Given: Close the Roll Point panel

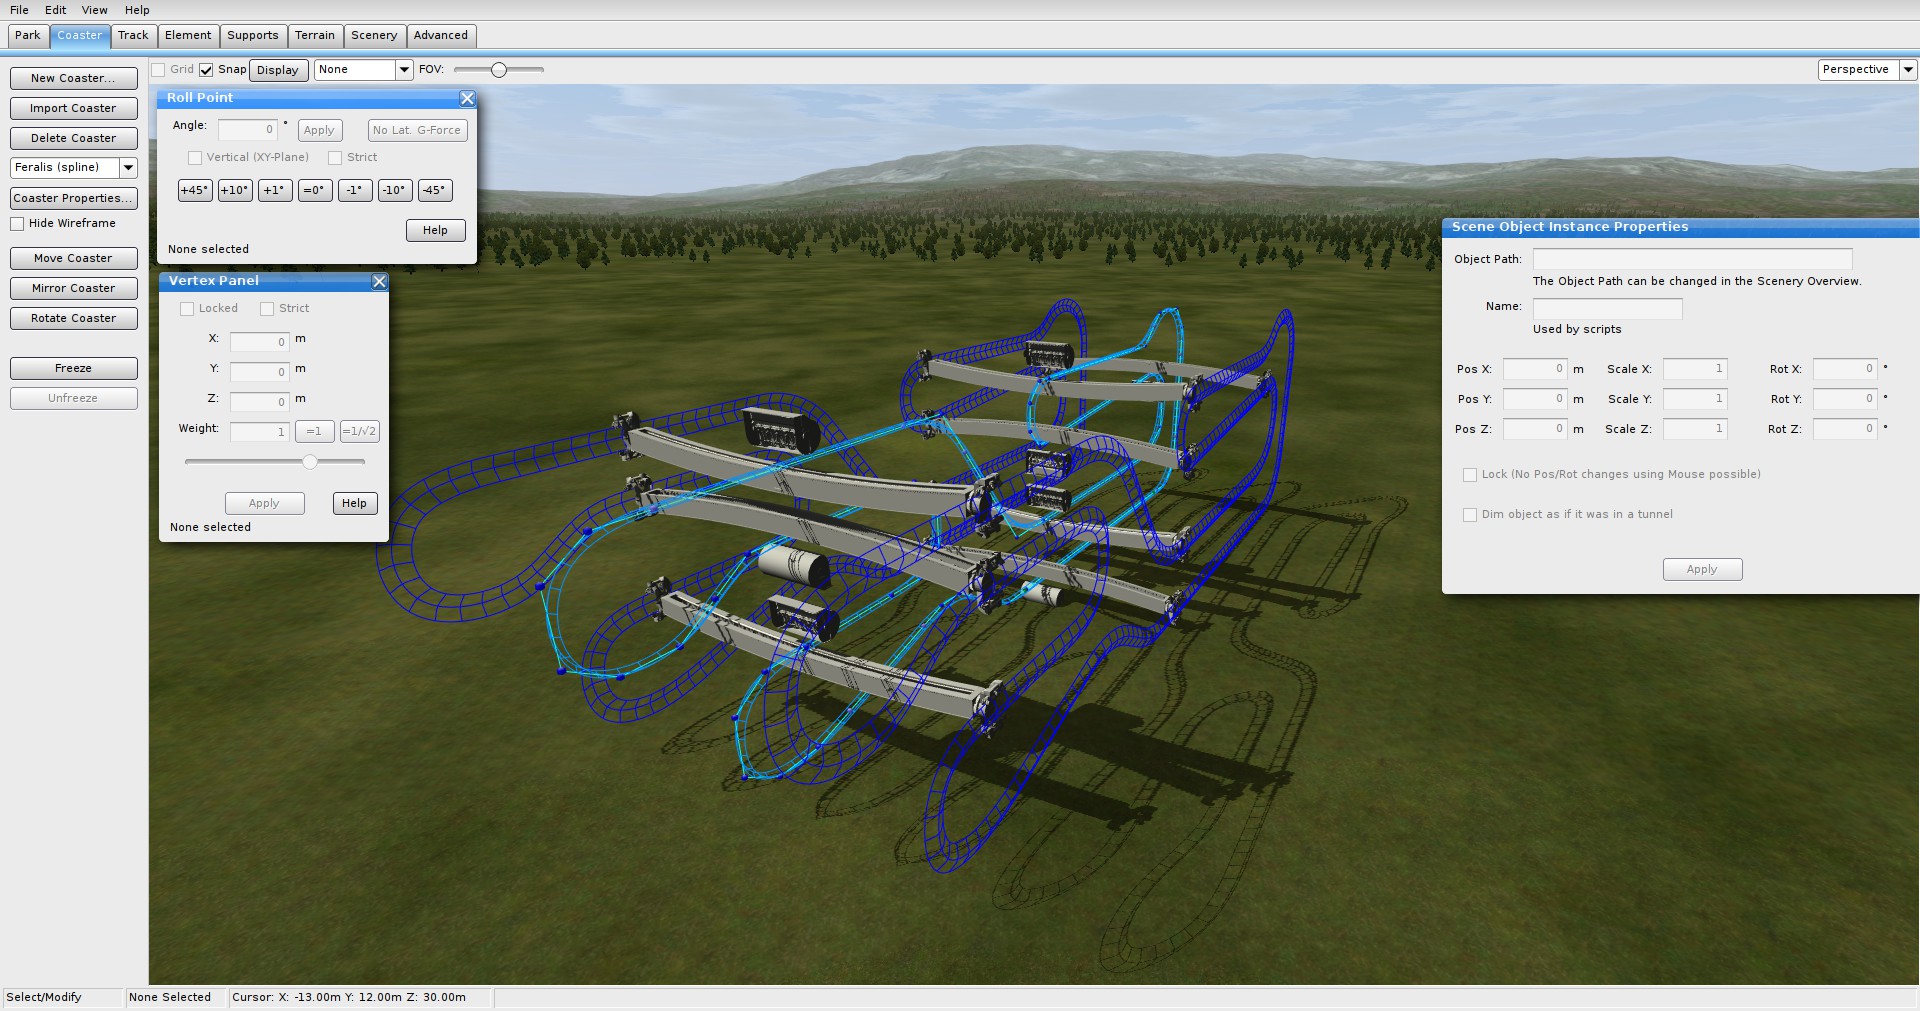Looking at the screenshot, I should coord(467,98).
